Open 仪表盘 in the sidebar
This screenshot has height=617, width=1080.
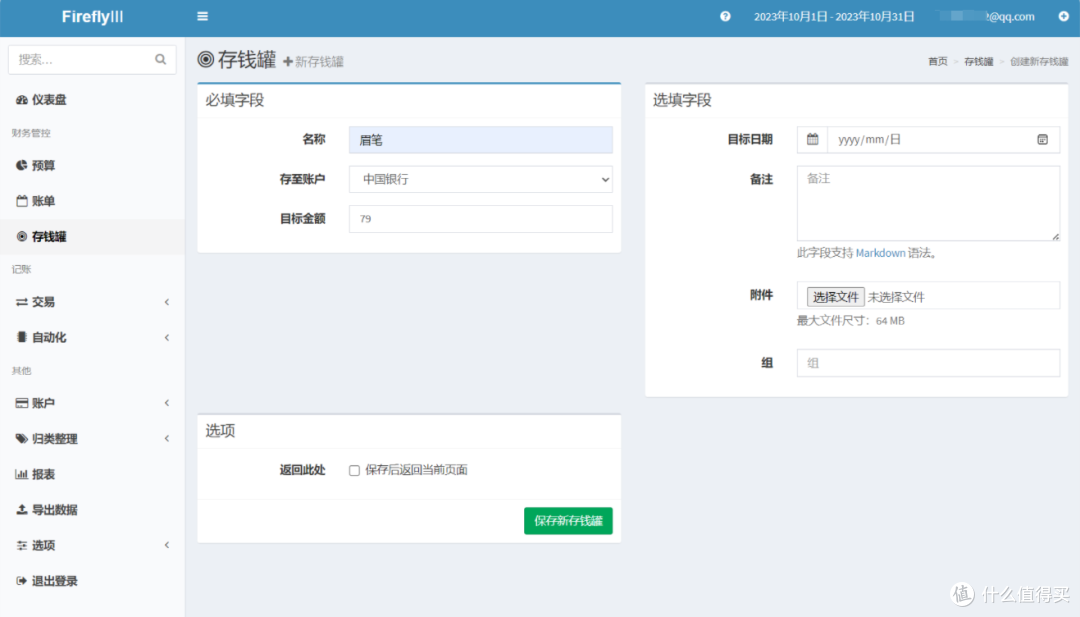(92, 100)
